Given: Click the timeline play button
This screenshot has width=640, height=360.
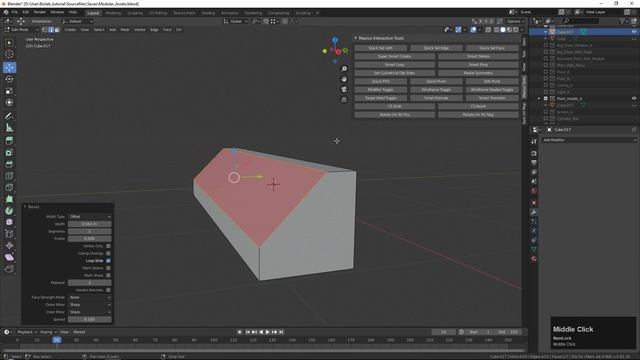Looking at the screenshot, I should 268,332.
